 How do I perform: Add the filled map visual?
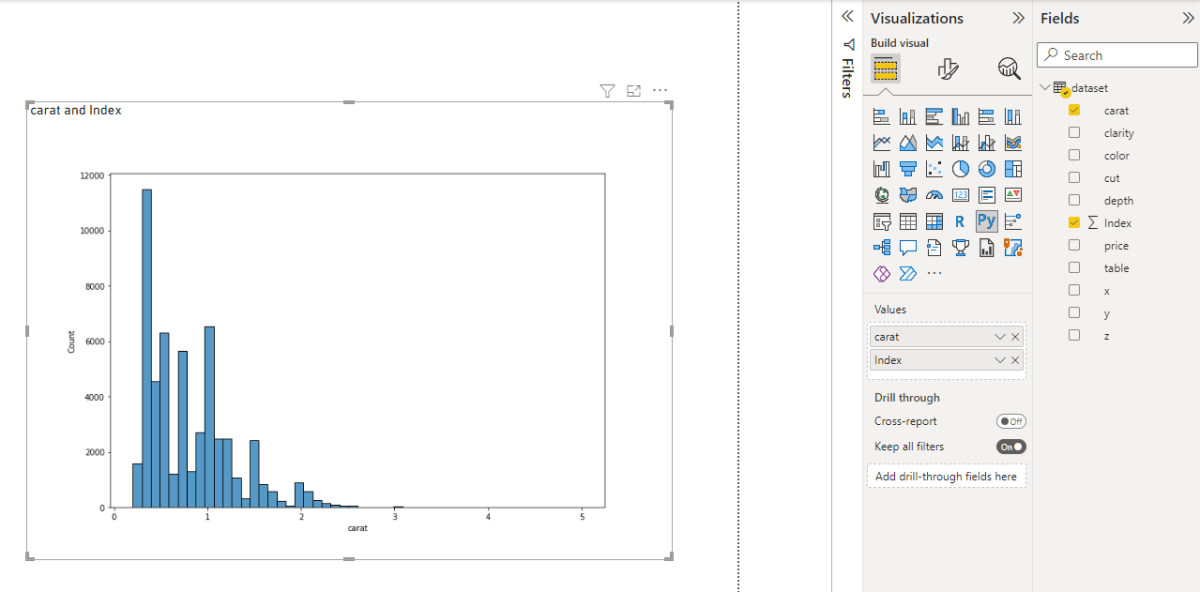tap(908, 195)
